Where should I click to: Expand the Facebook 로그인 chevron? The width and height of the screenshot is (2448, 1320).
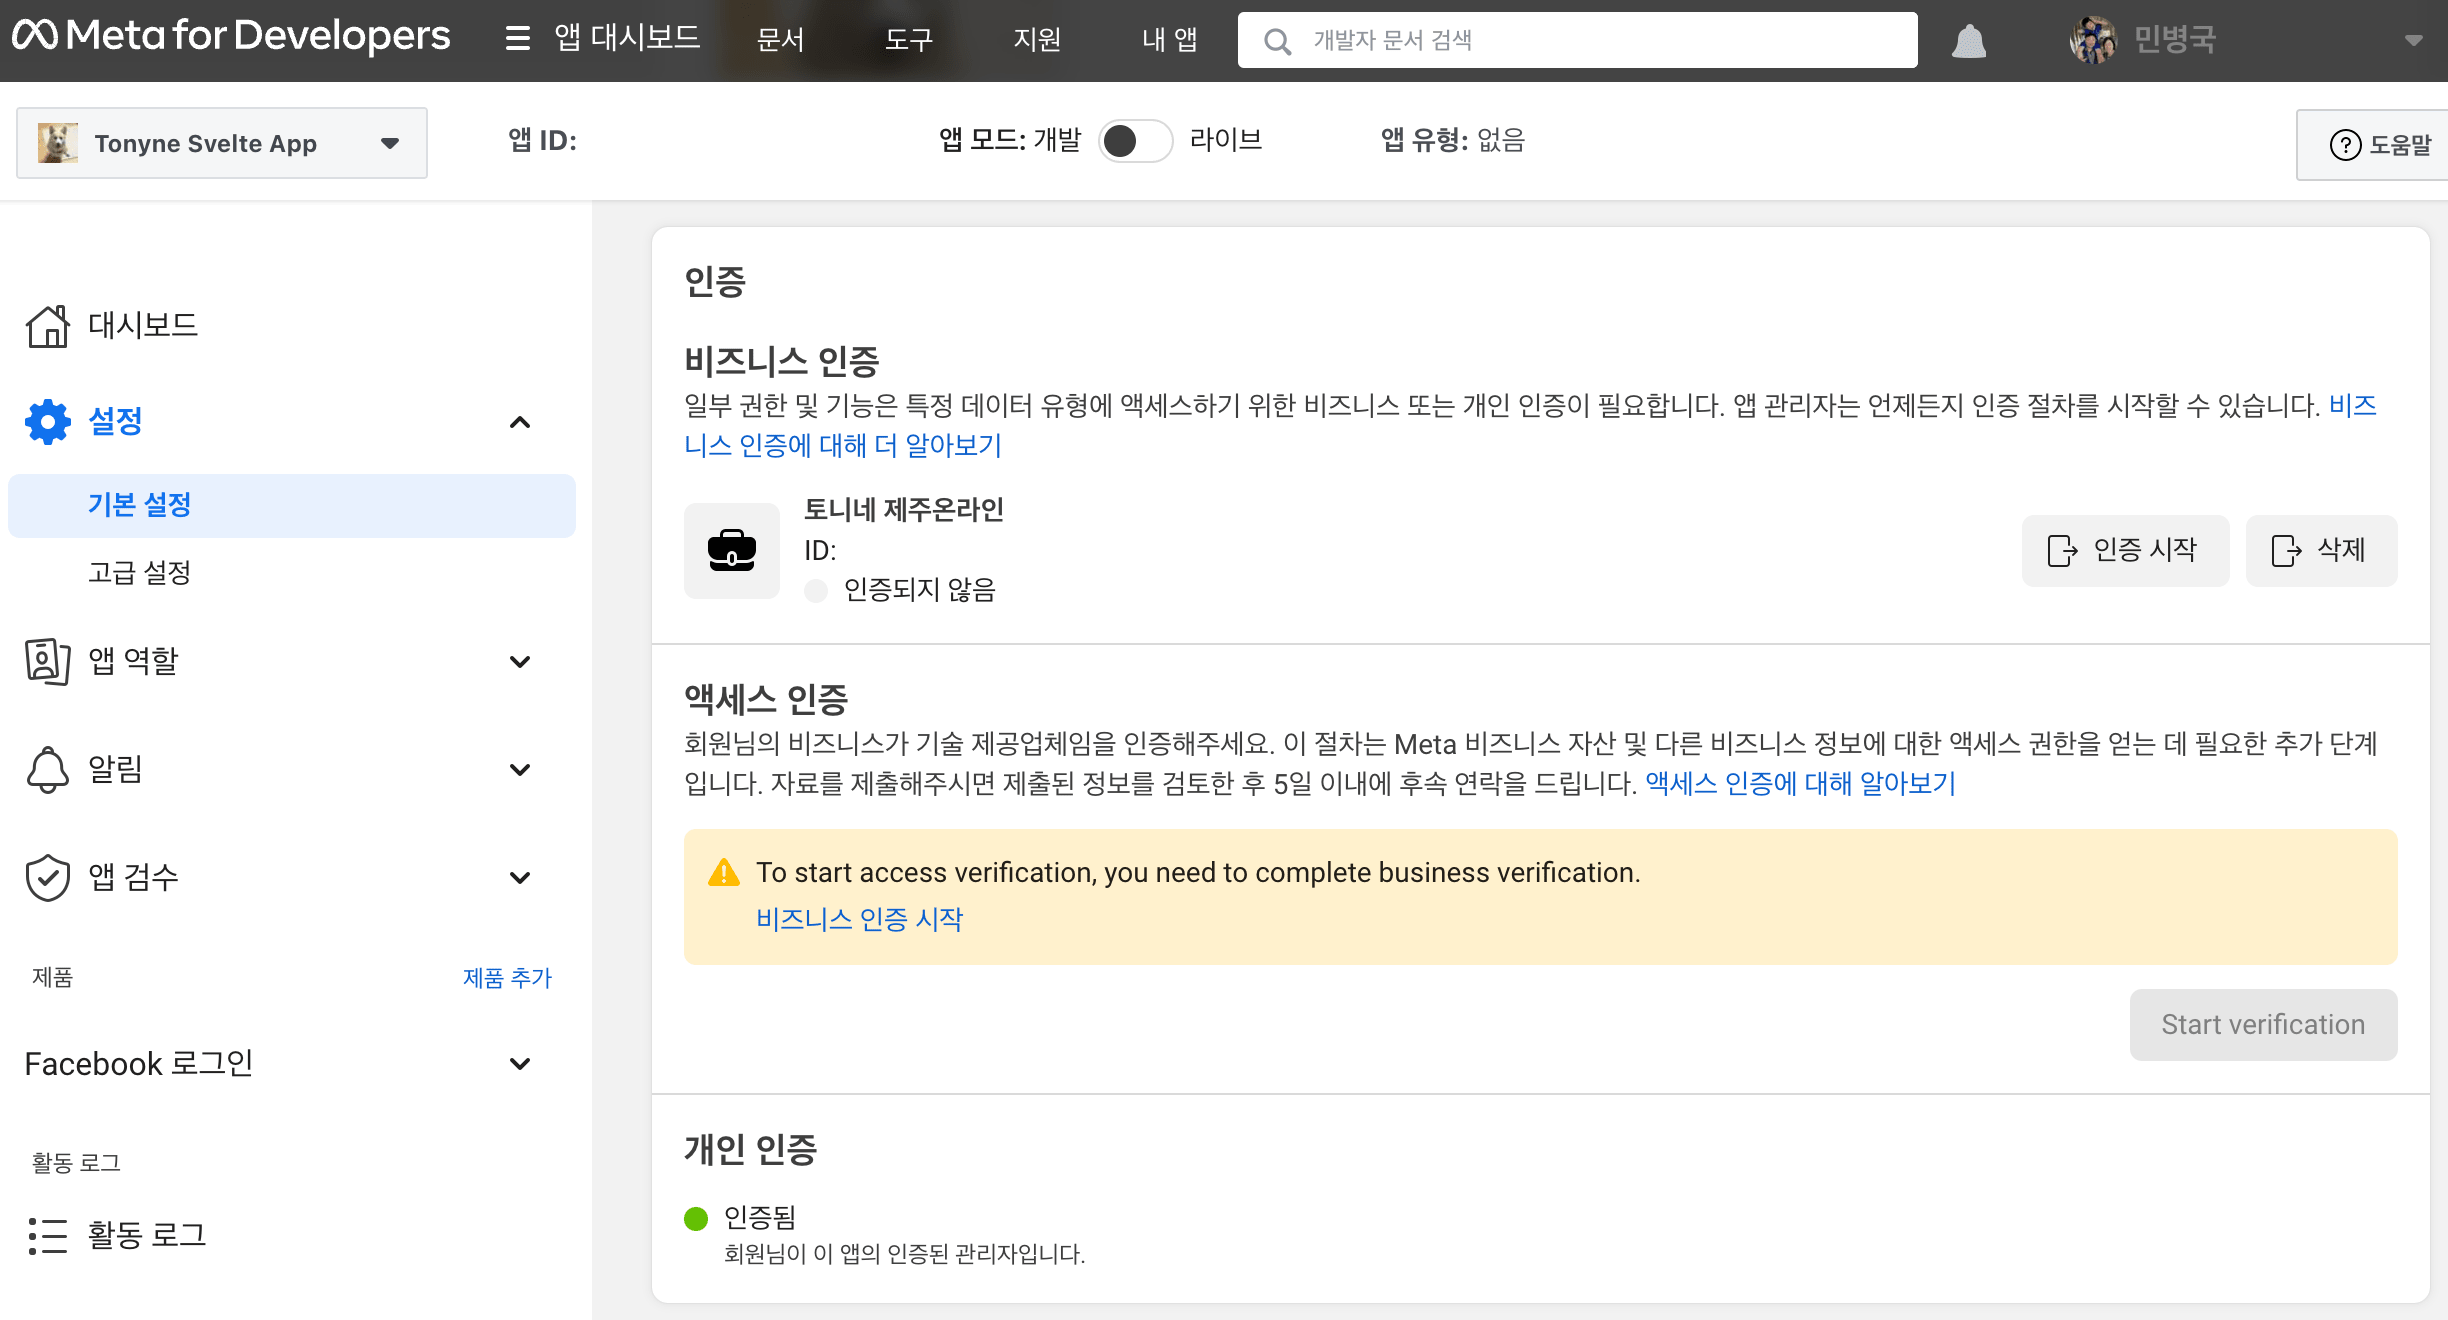[520, 1063]
